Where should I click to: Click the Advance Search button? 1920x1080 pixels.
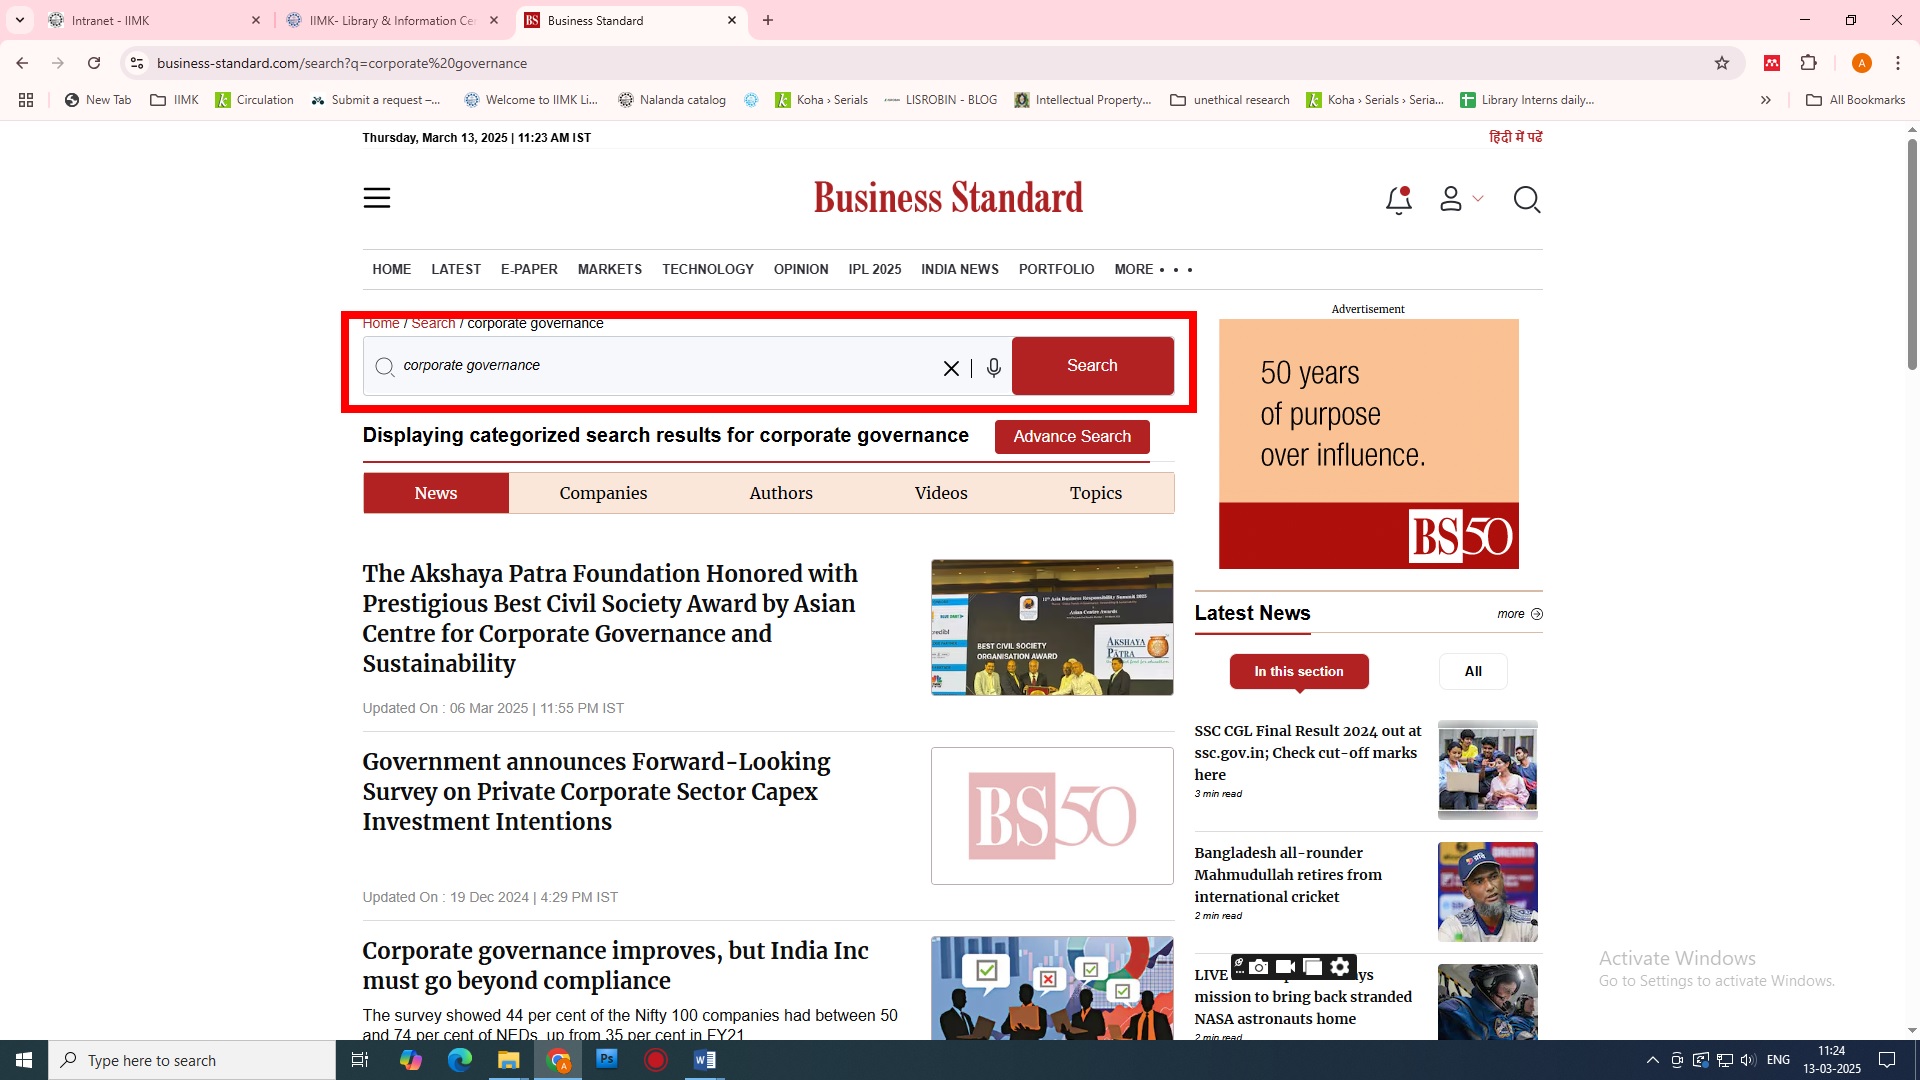[x=1071, y=437]
